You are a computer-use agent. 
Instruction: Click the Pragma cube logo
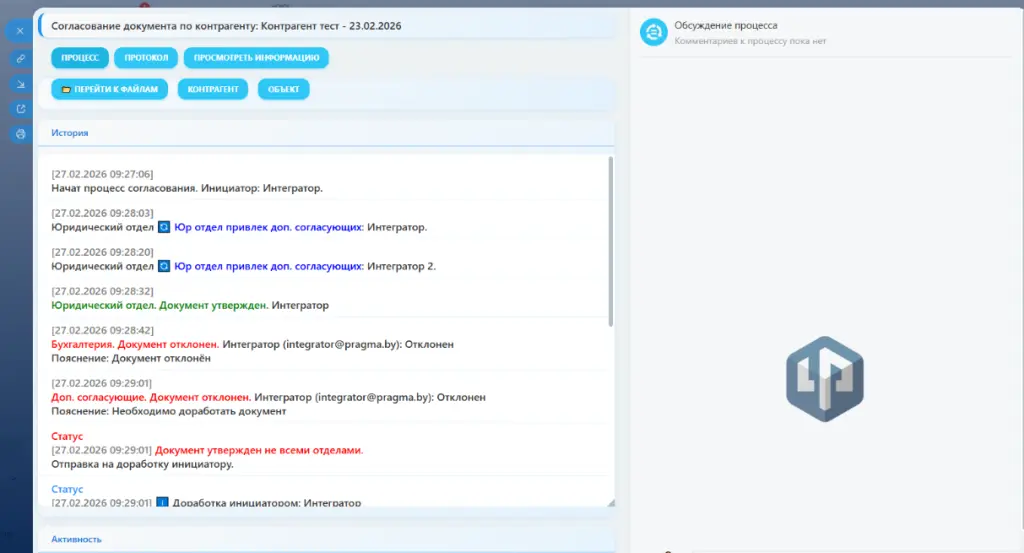pyautogui.click(x=824, y=379)
